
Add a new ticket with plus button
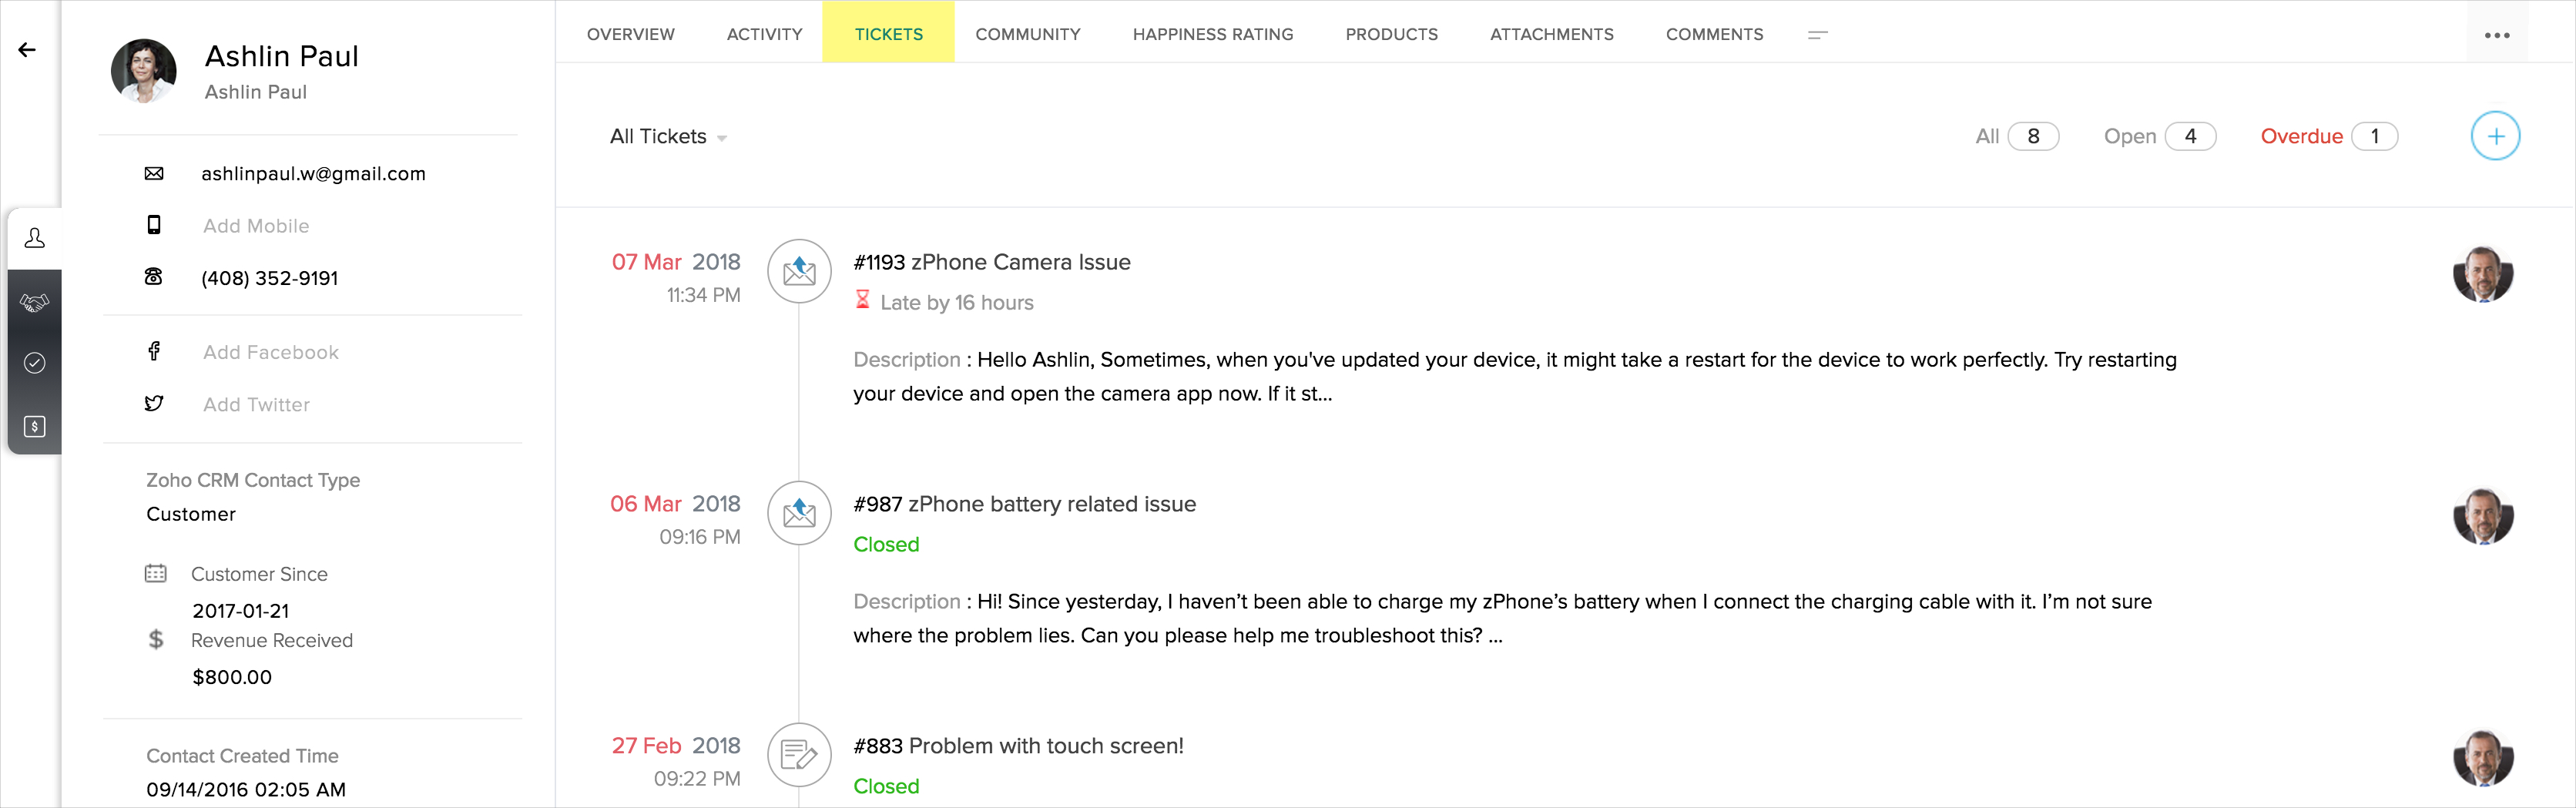[x=2494, y=136]
